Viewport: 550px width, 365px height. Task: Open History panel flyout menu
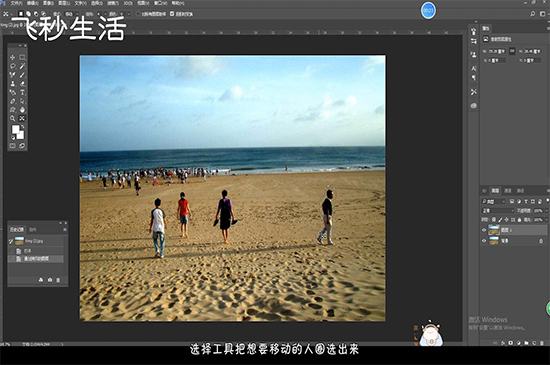[65, 230]
